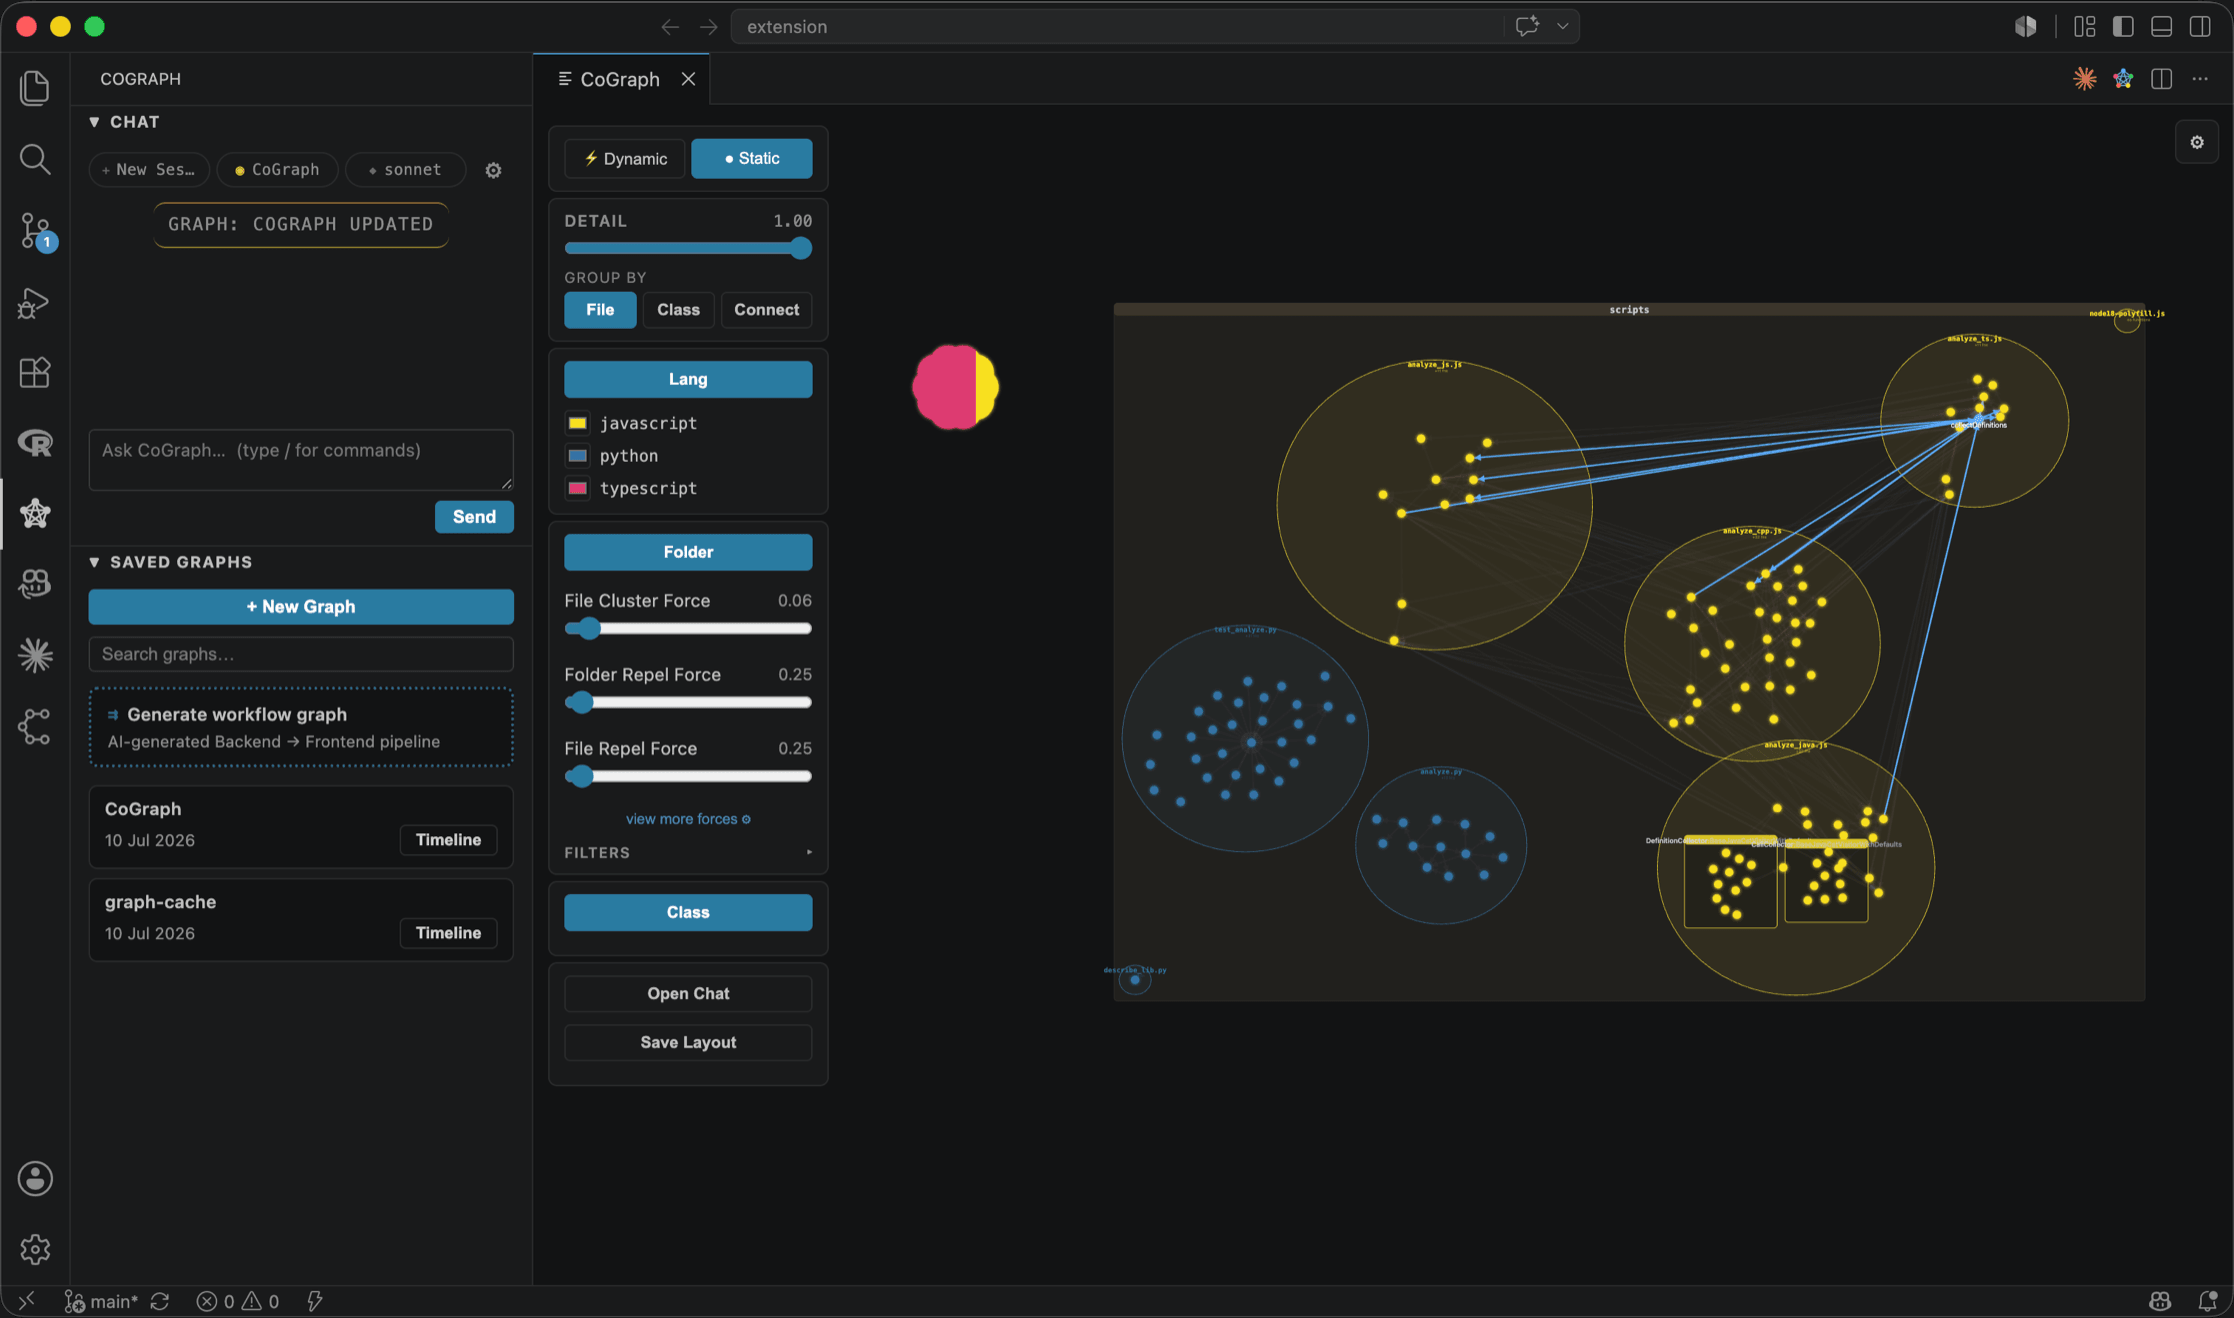The height and width of the screenshot is (1318, 2234).
Task: Open the Run and Debug view
Action: tap(35, 302)
